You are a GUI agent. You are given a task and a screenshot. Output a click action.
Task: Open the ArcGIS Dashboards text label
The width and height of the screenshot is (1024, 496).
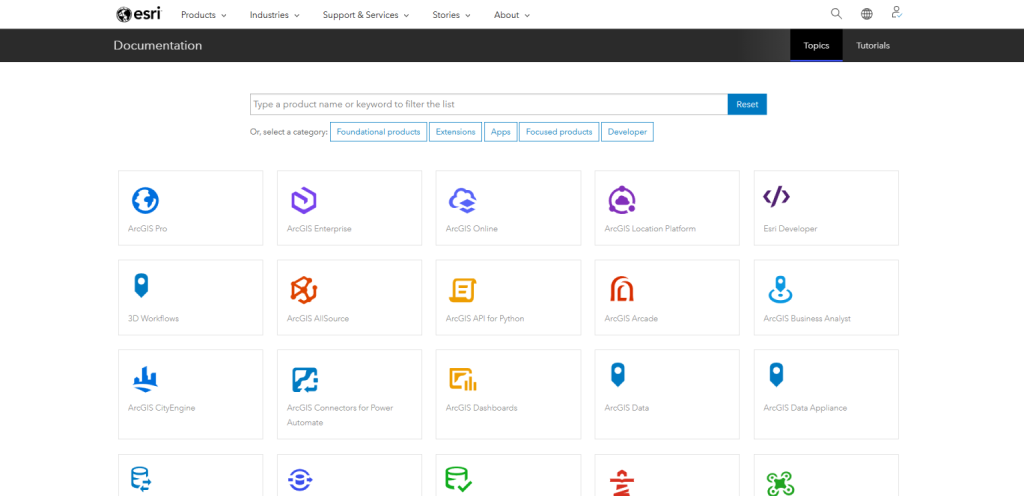(481, 408)
